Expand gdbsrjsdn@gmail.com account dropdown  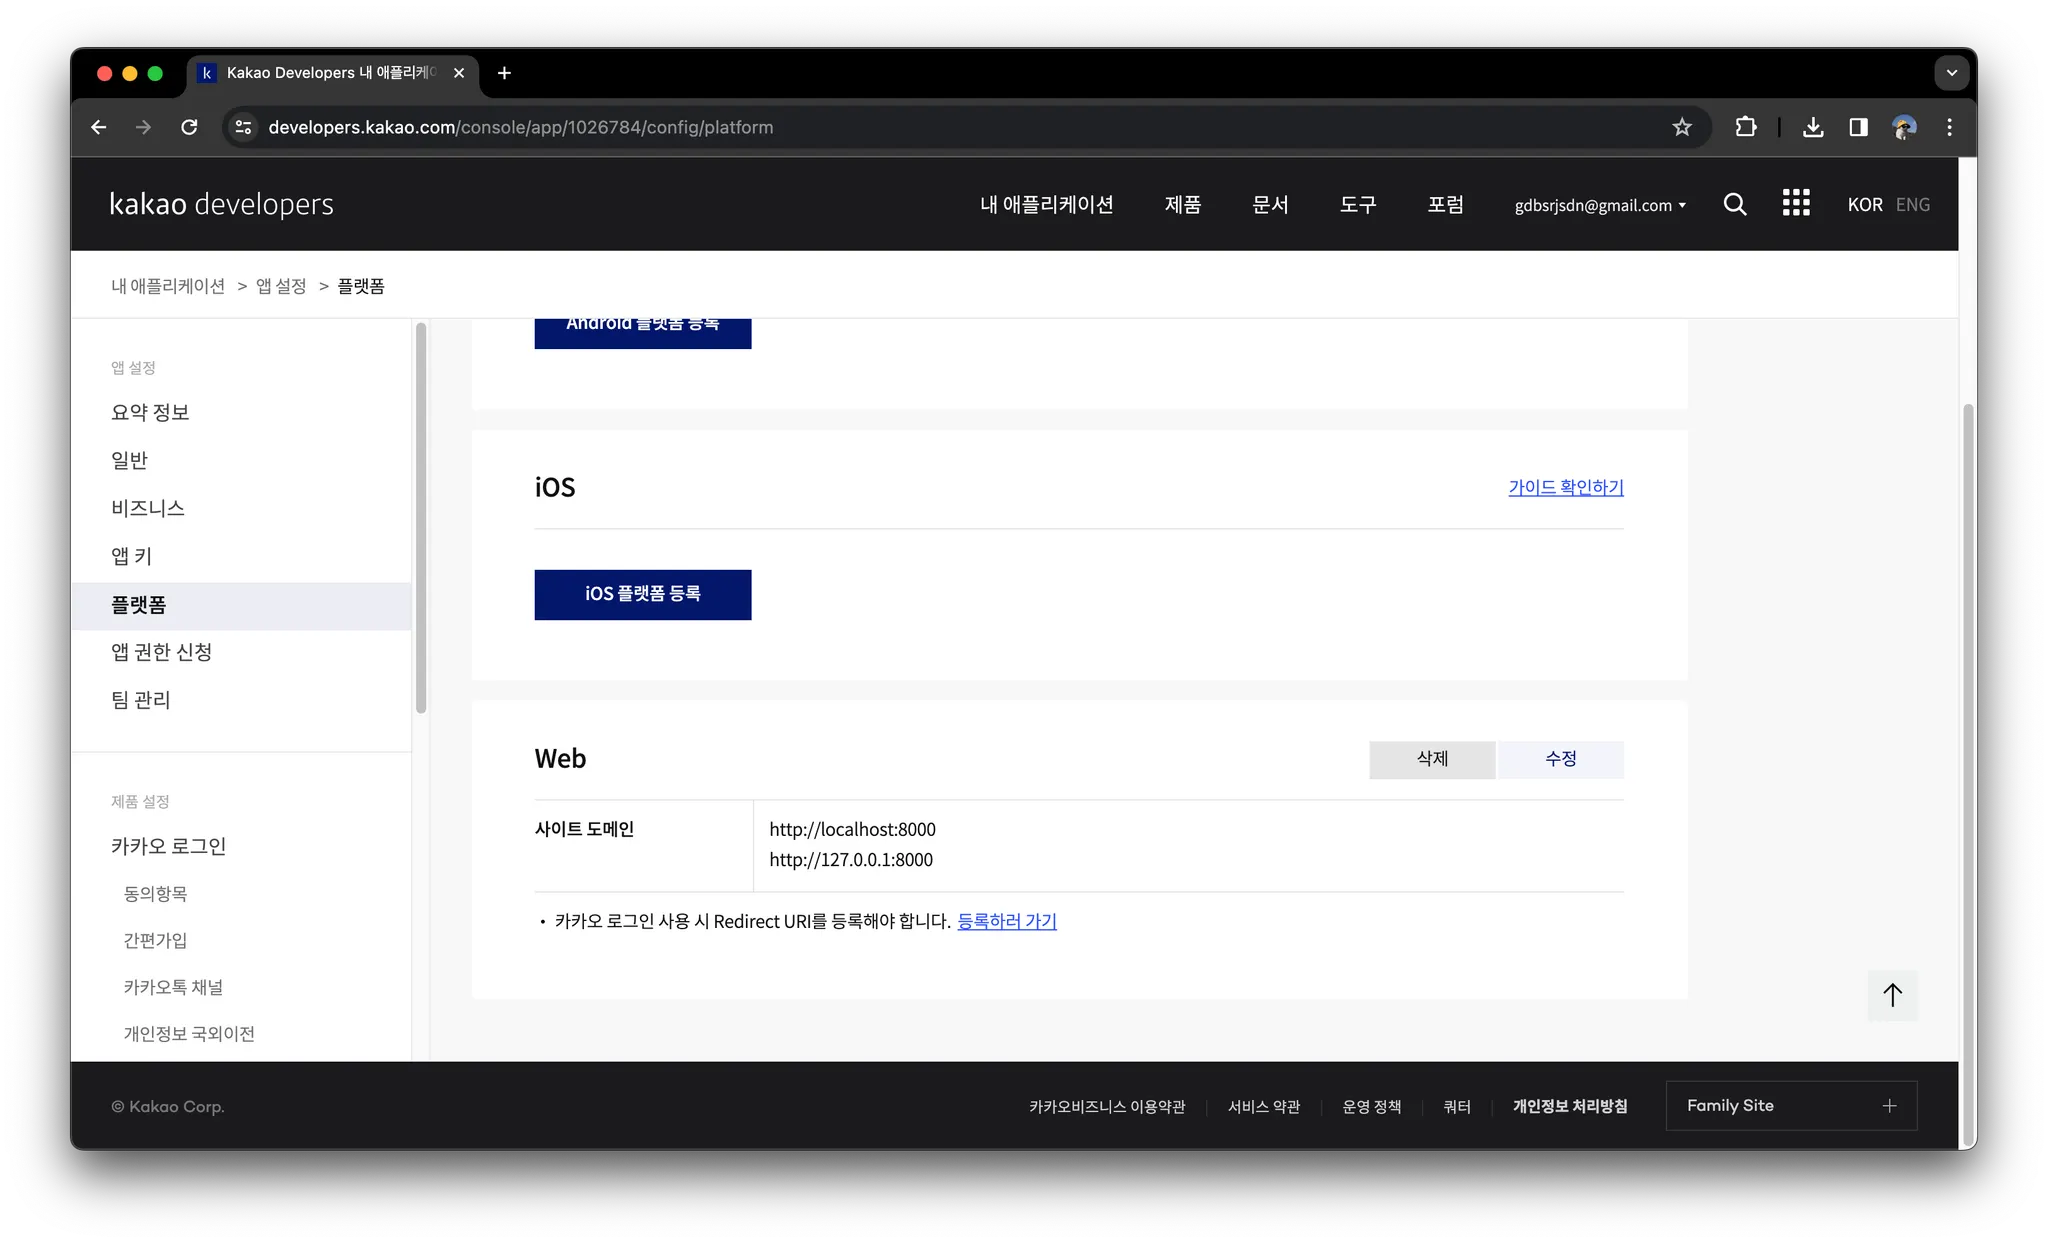(x=1600, y=205)
